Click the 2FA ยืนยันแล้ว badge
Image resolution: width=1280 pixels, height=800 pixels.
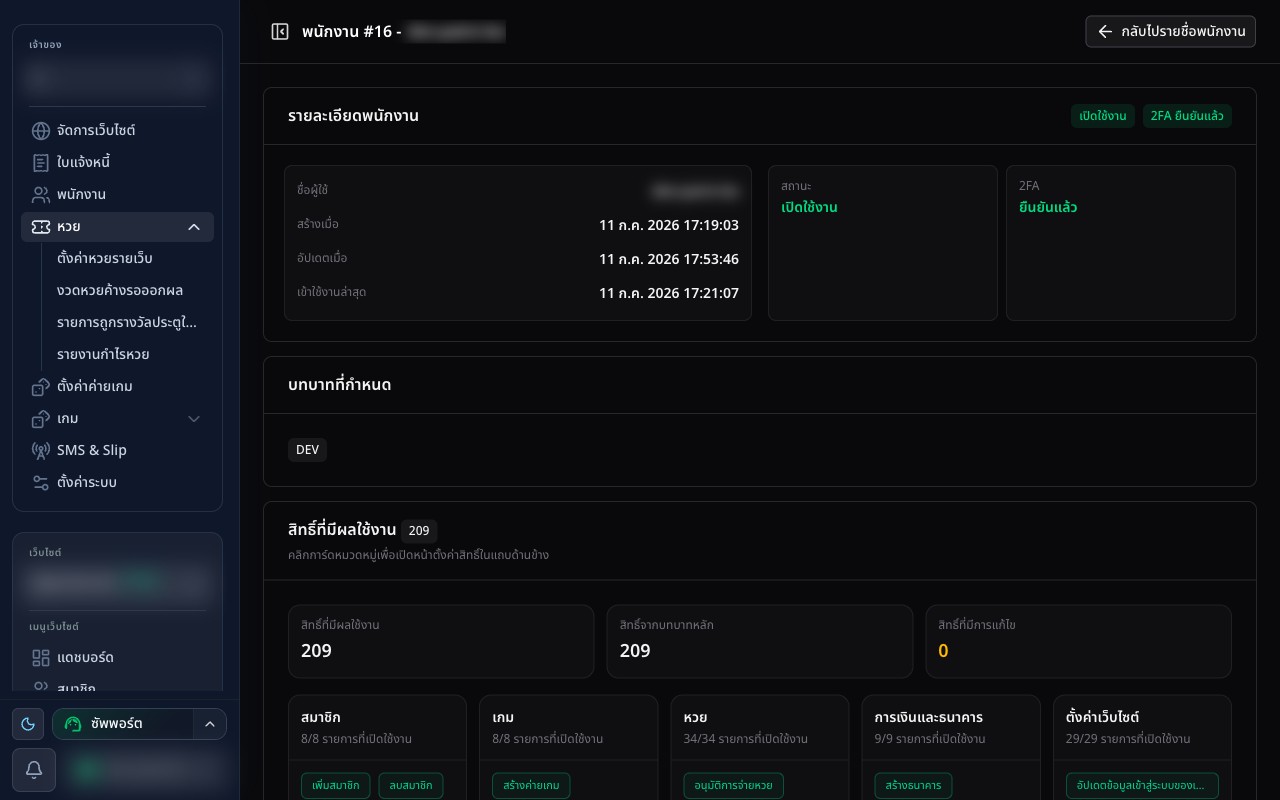[1187, 116]
